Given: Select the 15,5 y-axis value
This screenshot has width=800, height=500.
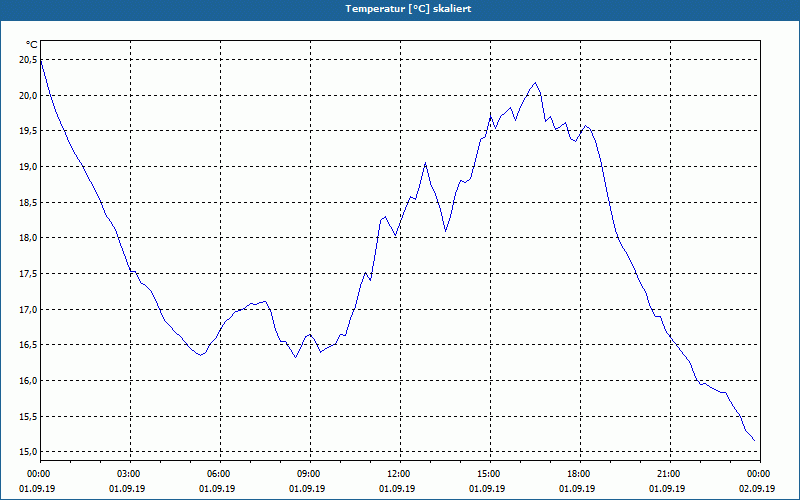Looking at the screenshot, I should 28,417.
